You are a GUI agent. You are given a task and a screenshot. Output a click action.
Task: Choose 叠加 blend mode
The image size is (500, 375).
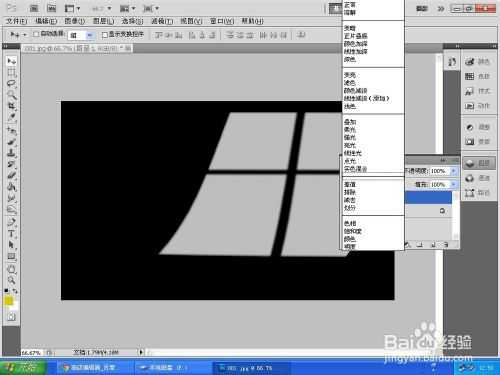coord(350,122)
